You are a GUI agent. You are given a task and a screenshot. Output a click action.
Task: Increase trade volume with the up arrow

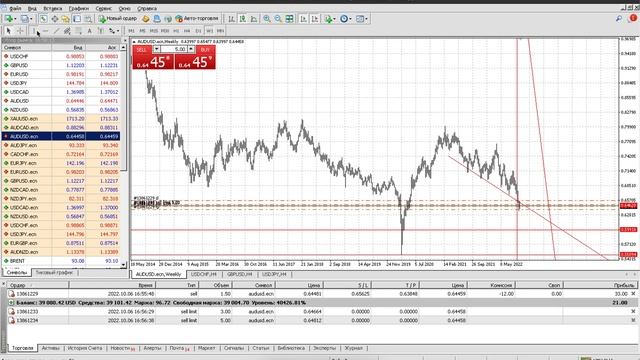(191, 49)
